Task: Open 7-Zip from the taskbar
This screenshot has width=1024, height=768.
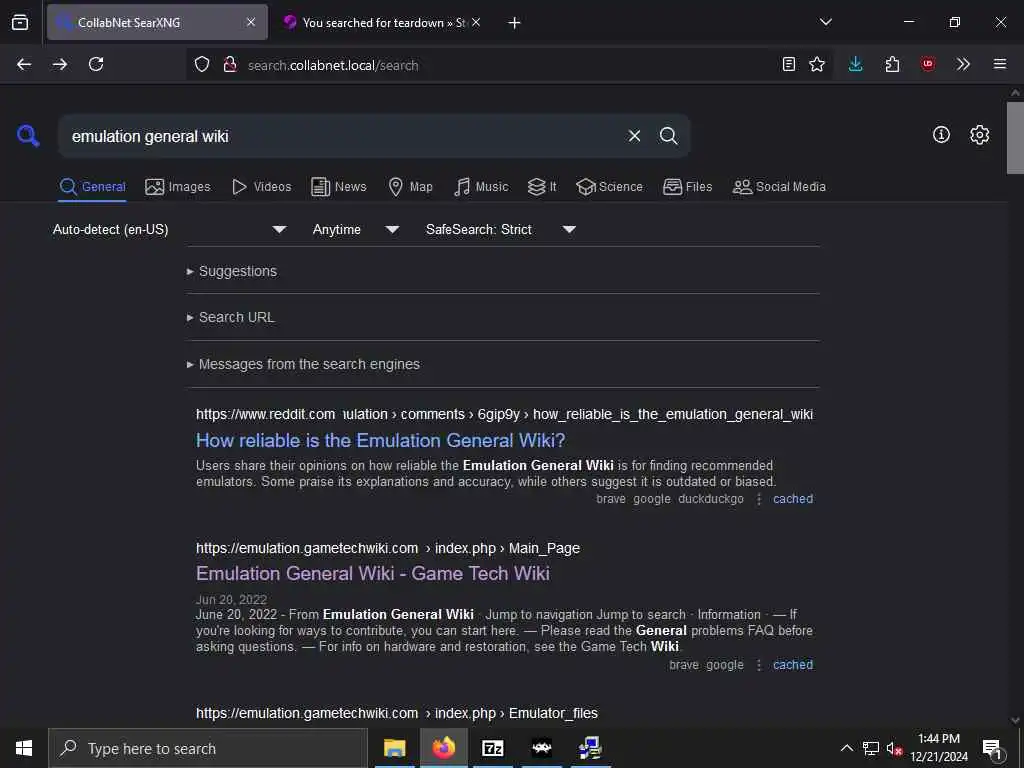Action: 492,748
